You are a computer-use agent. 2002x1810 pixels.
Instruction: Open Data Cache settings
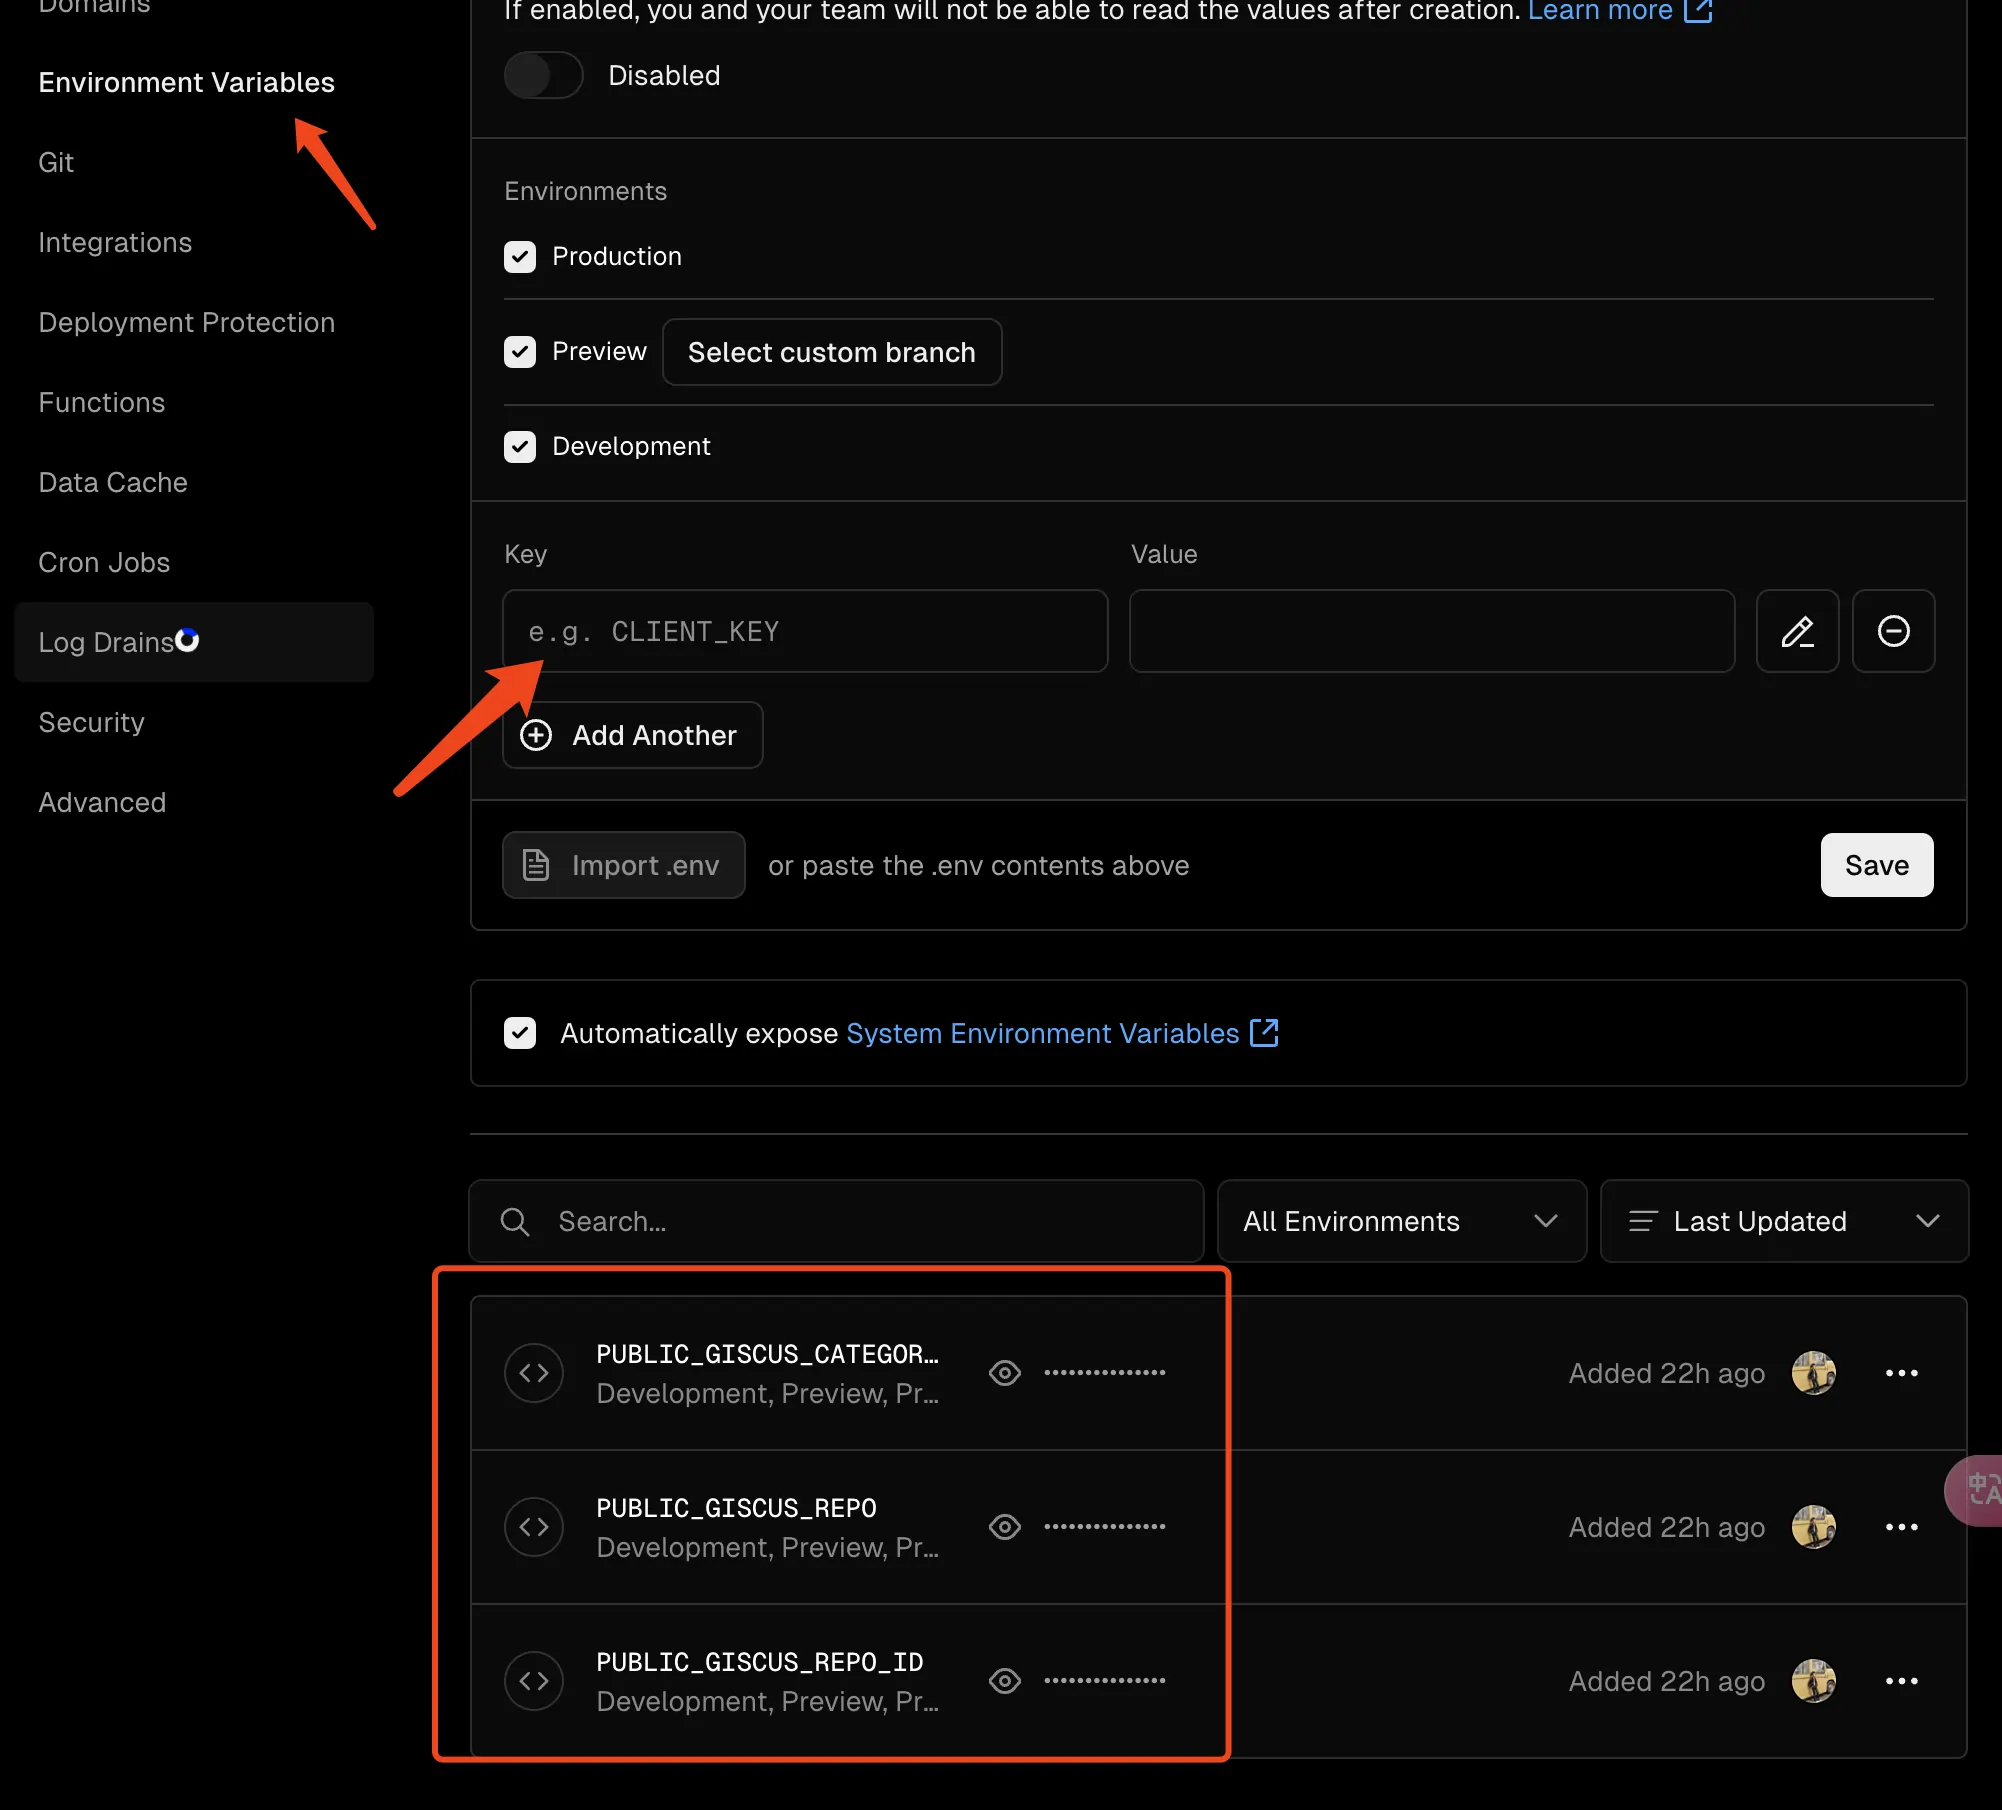113,482
